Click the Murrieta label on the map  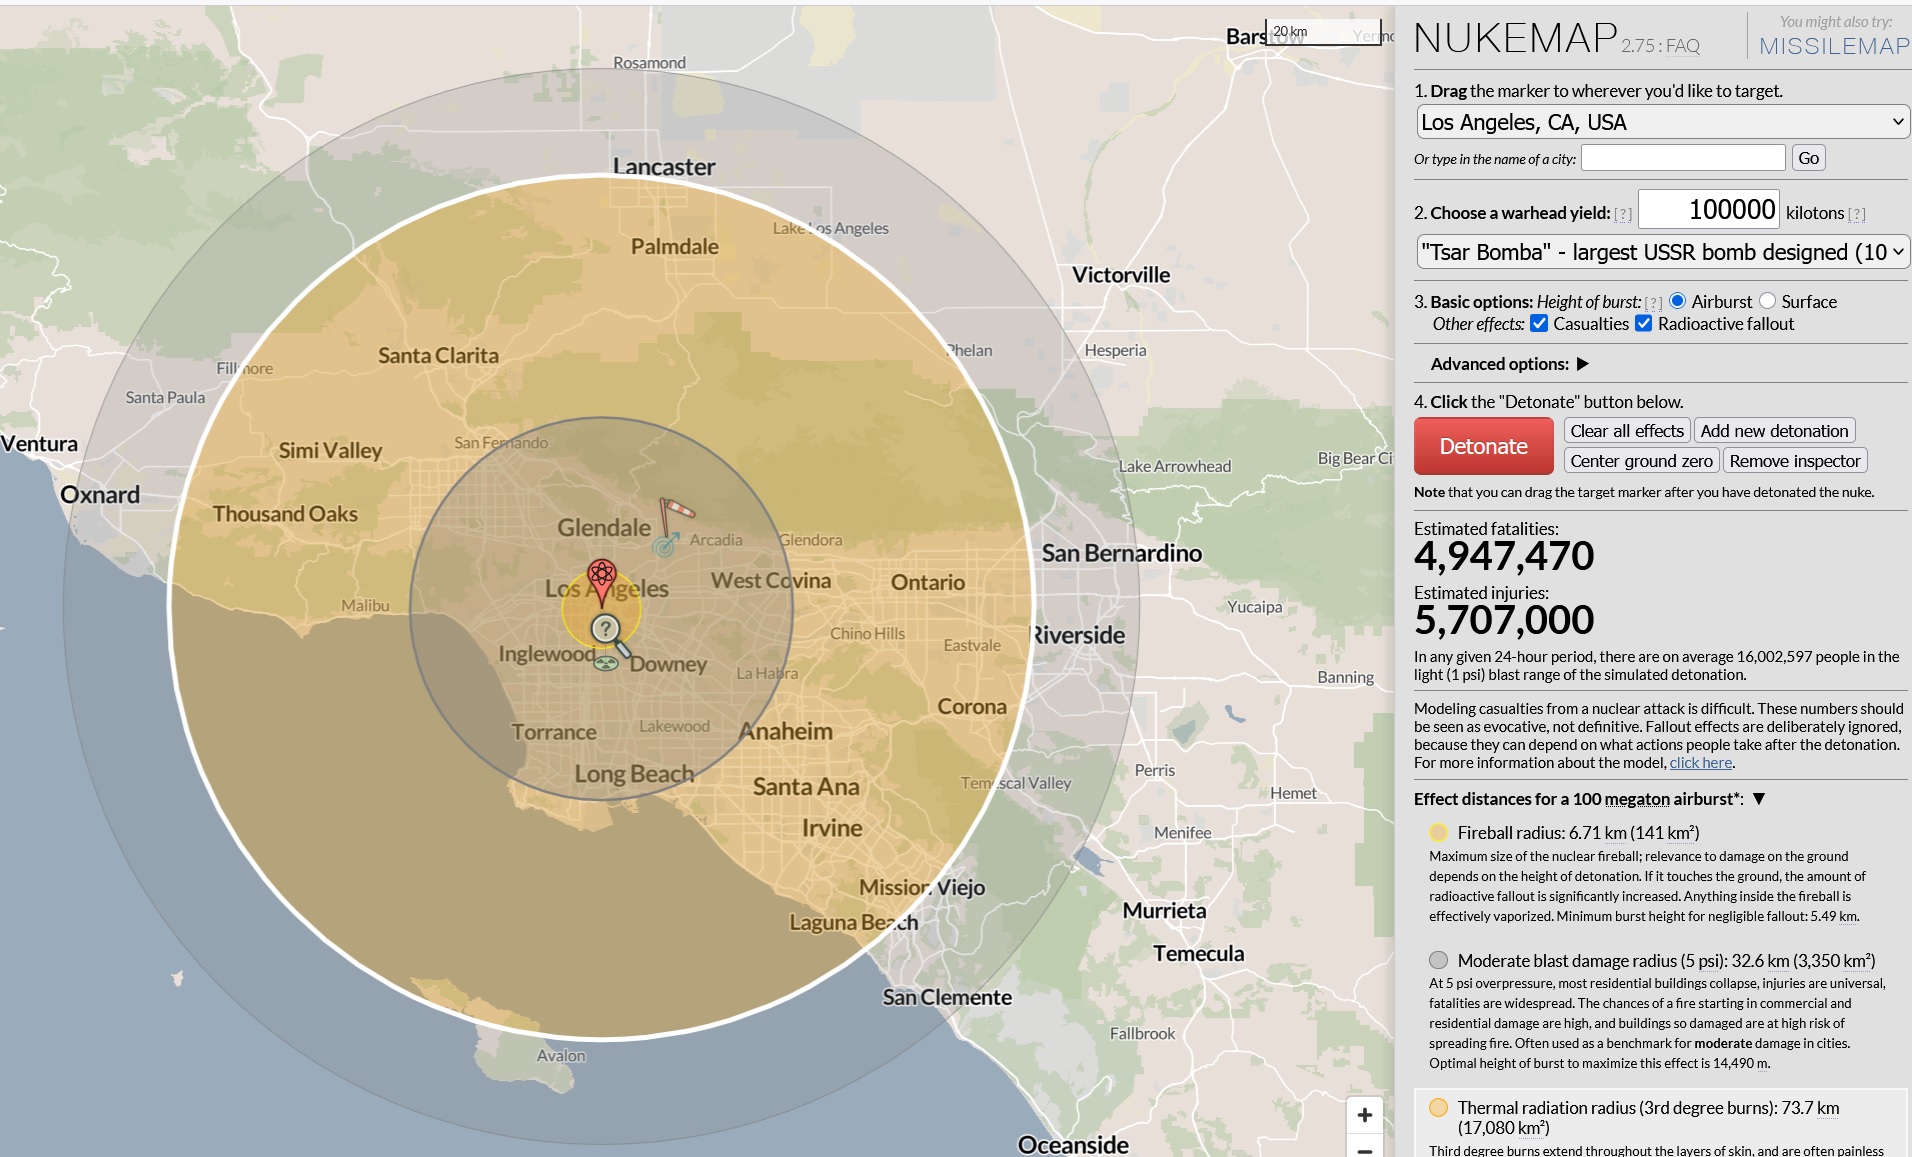pyautogui.click(x=1164, y=911)
